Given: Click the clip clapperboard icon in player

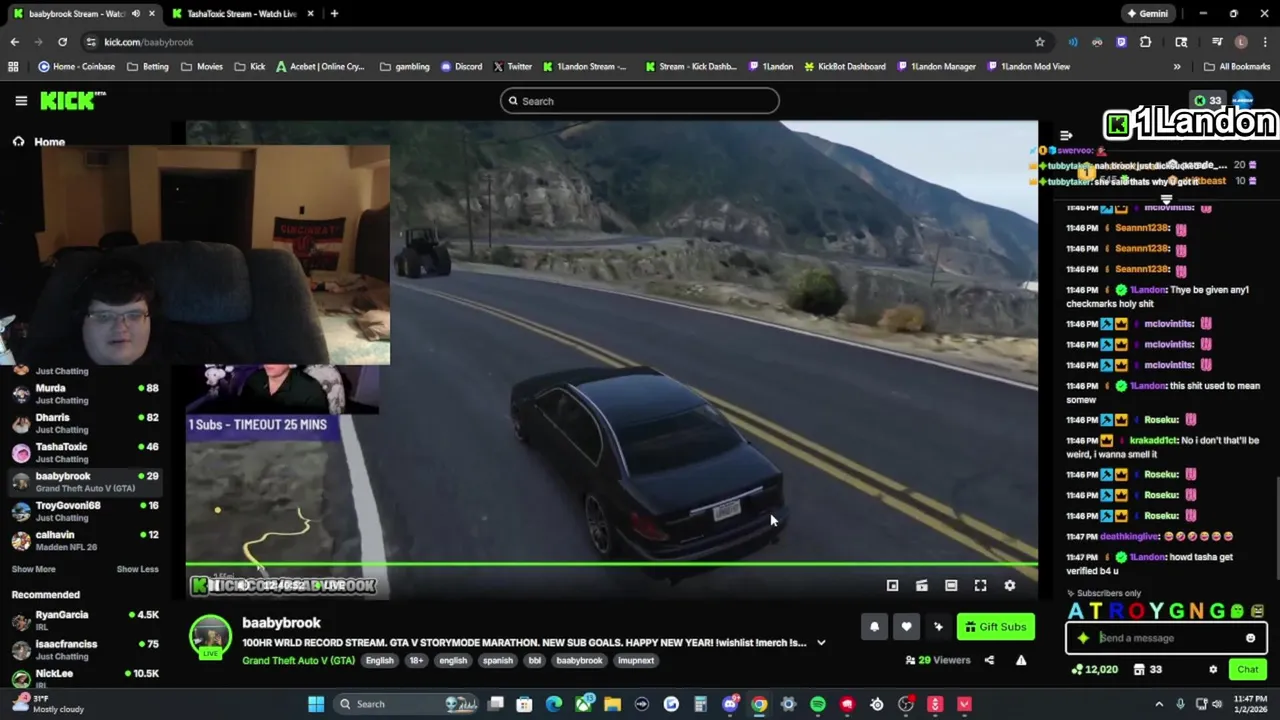Looking at the screenshot, I should 922,586.
